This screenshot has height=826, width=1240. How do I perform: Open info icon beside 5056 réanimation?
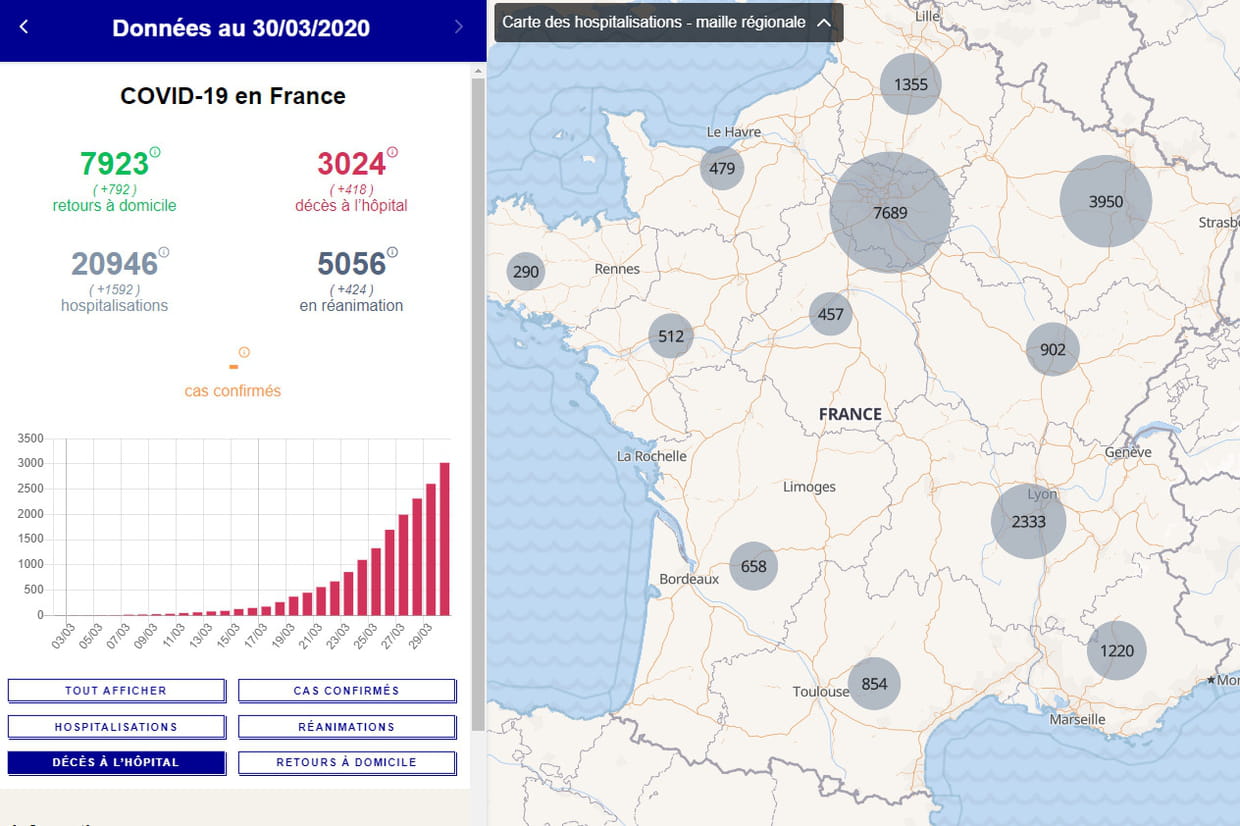tap(392, 252)
